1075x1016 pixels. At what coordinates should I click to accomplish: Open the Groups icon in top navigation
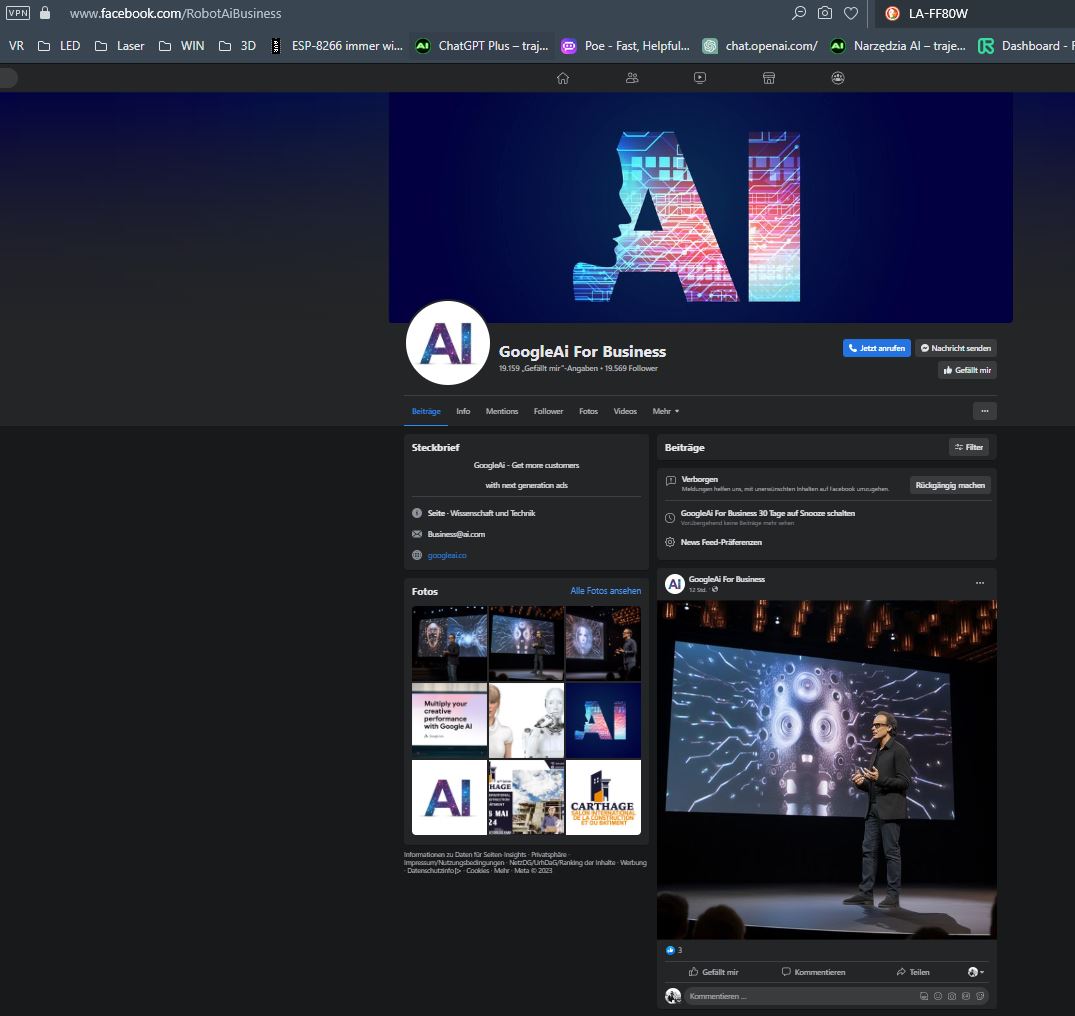click(x=838, y=78)
